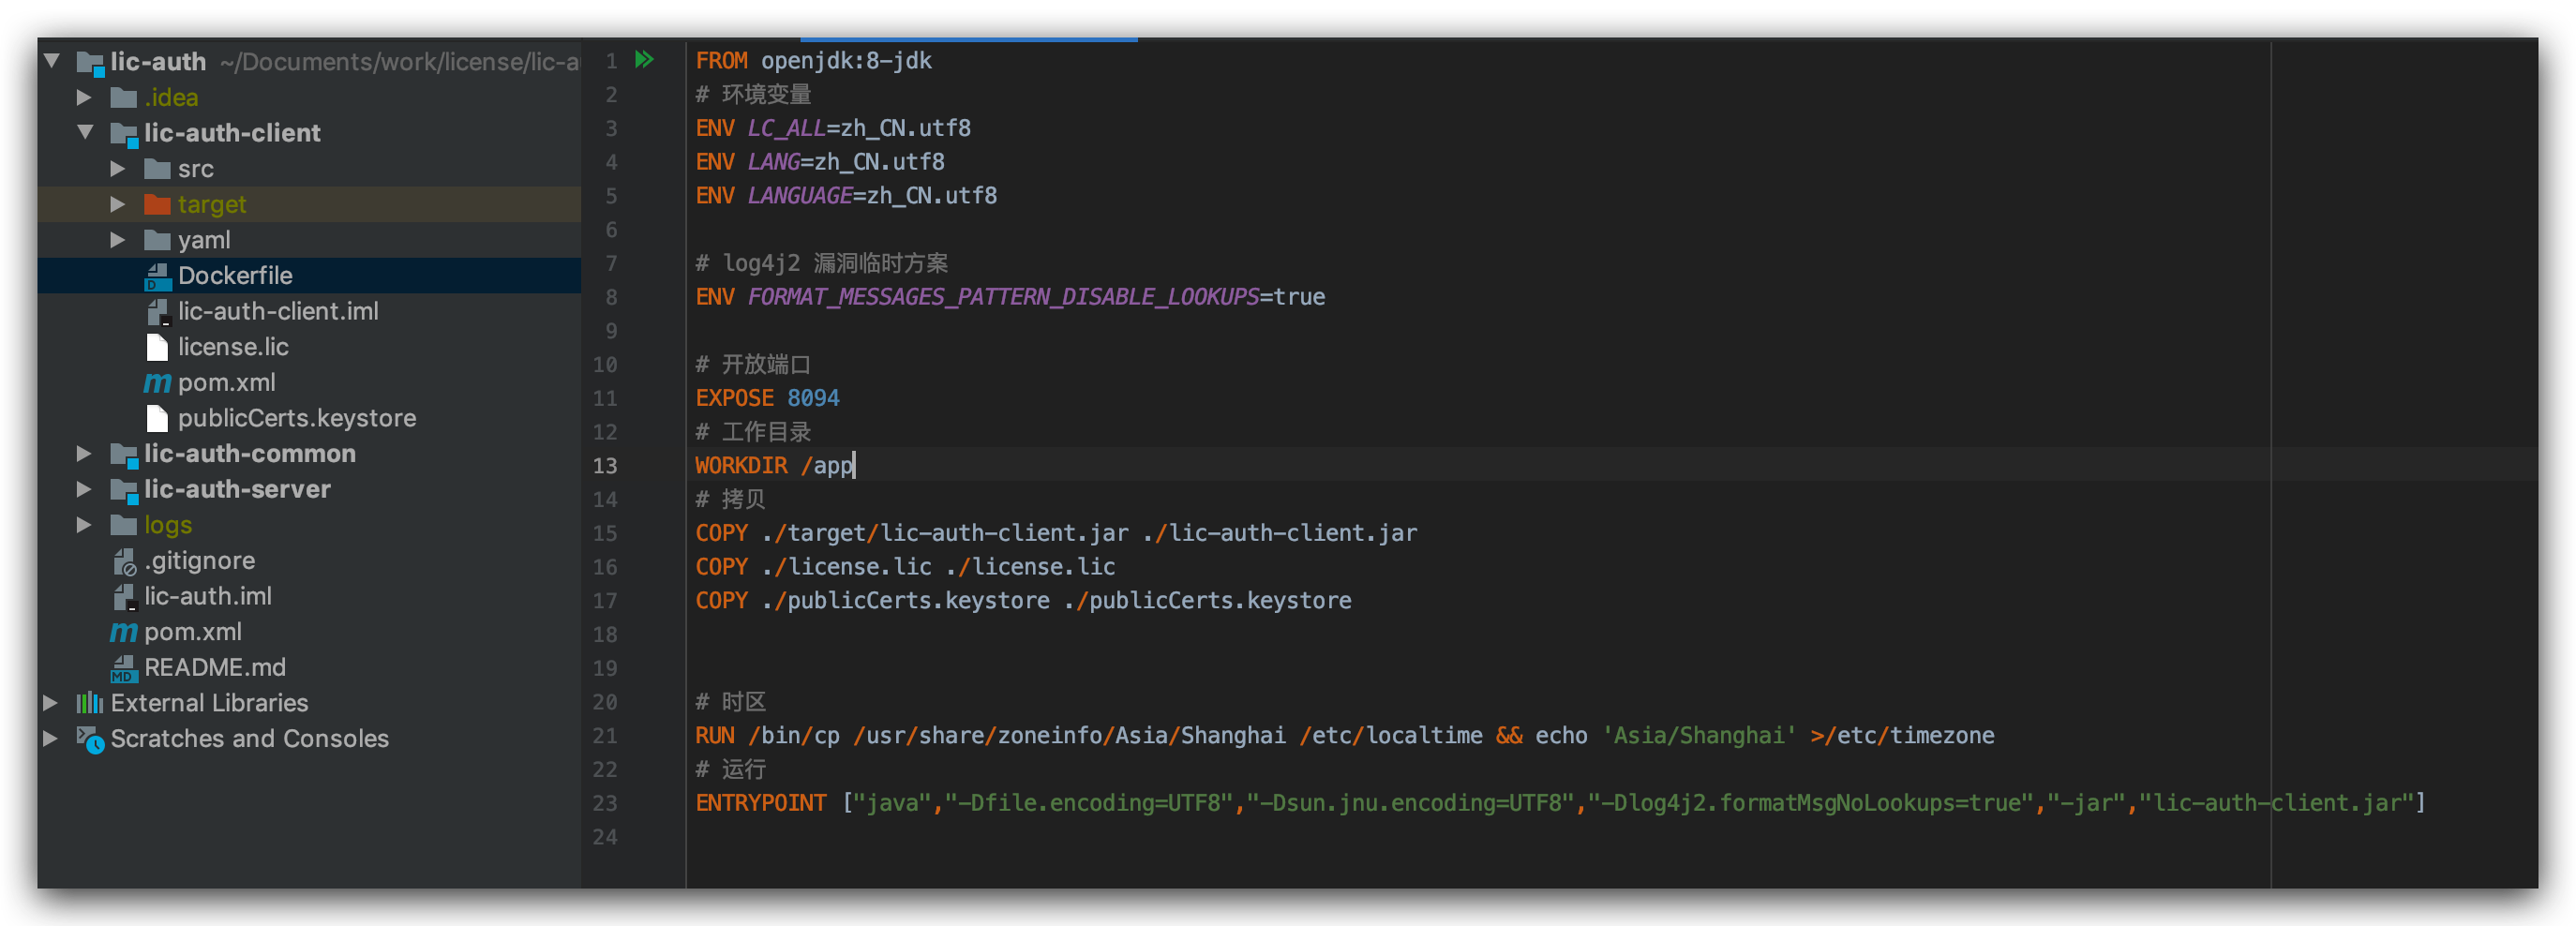Click the Dockerfile file icon in project tree
The image size is (2576, 926).
click(x=157, y=276)
